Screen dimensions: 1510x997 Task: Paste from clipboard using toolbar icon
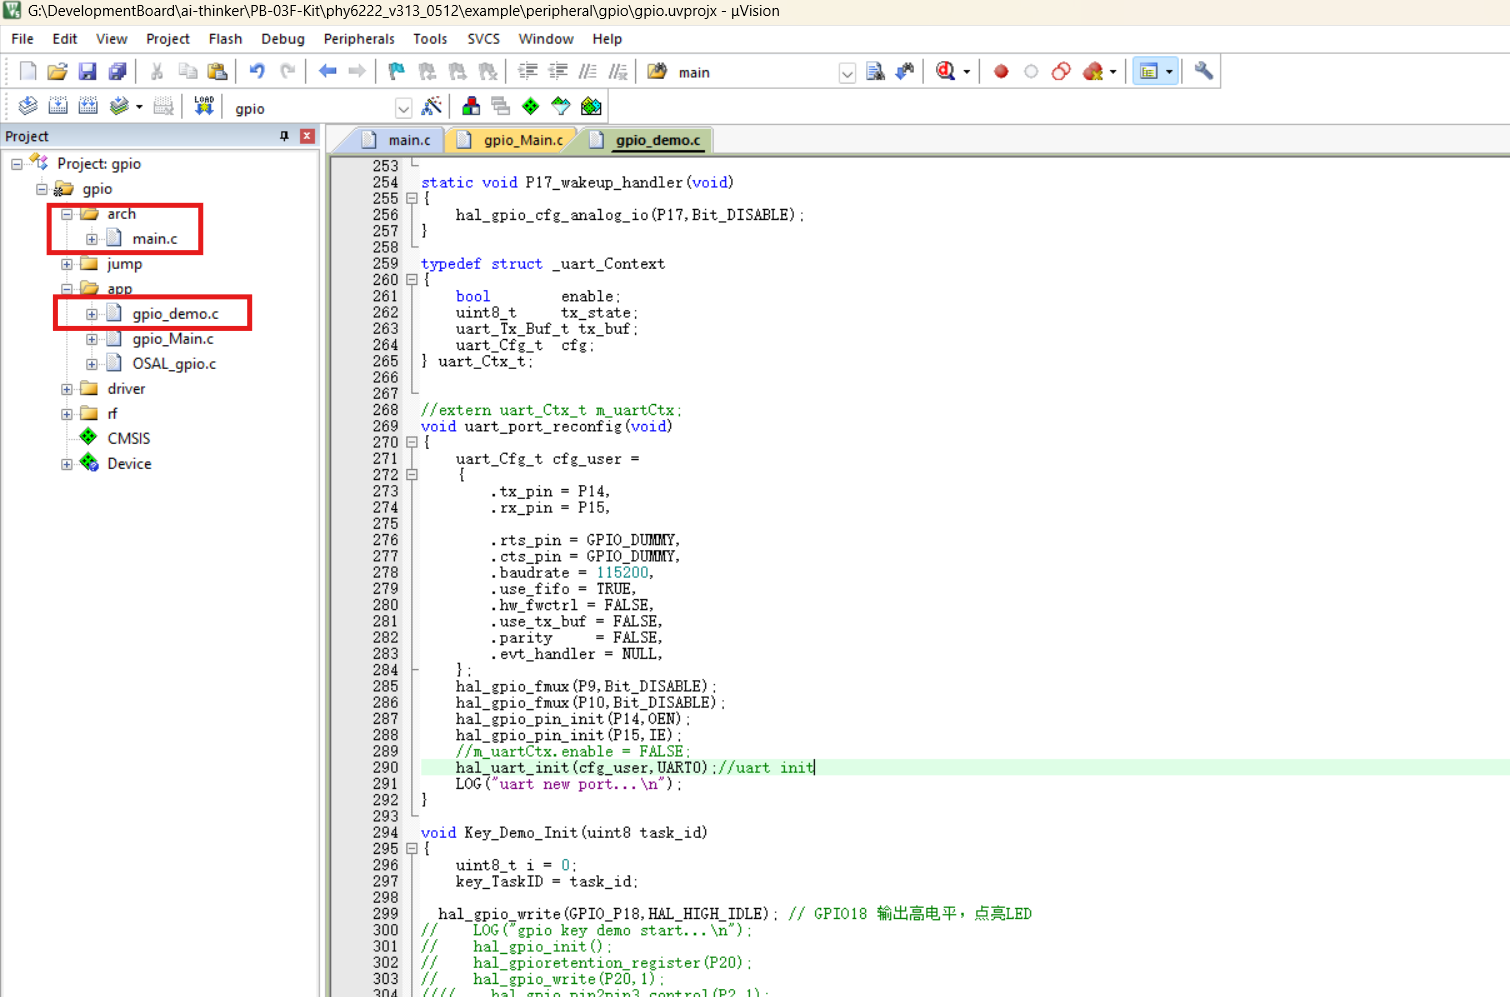[217, 71]
